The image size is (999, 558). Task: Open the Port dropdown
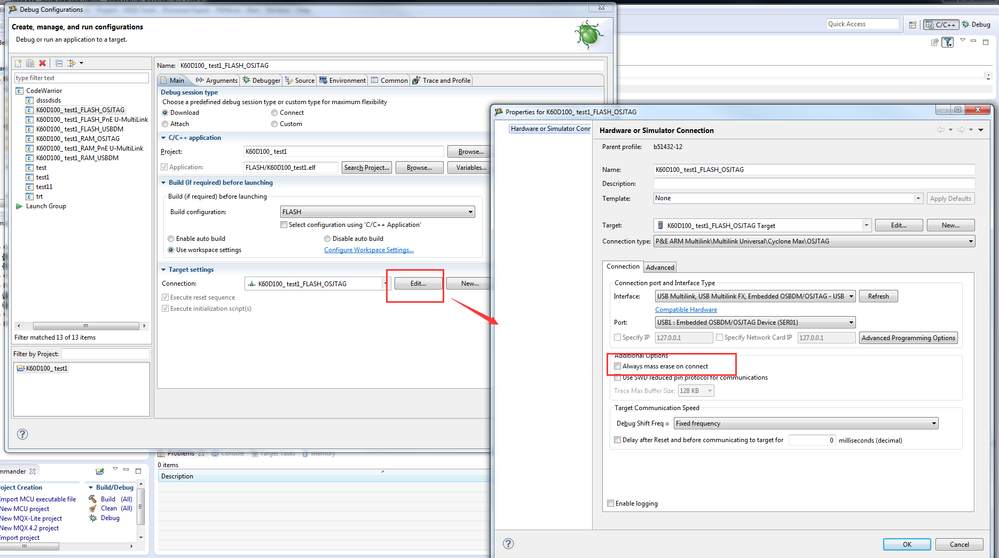click(755, 322)
